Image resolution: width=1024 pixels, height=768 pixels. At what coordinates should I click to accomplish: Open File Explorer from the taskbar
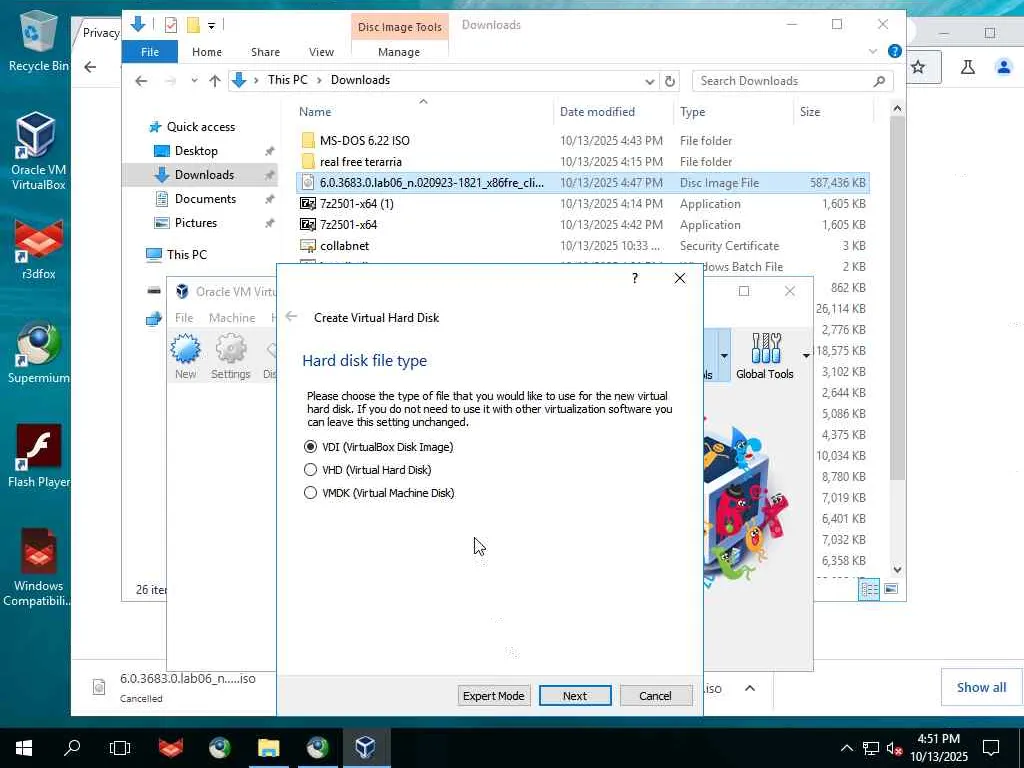click(268, 748)
